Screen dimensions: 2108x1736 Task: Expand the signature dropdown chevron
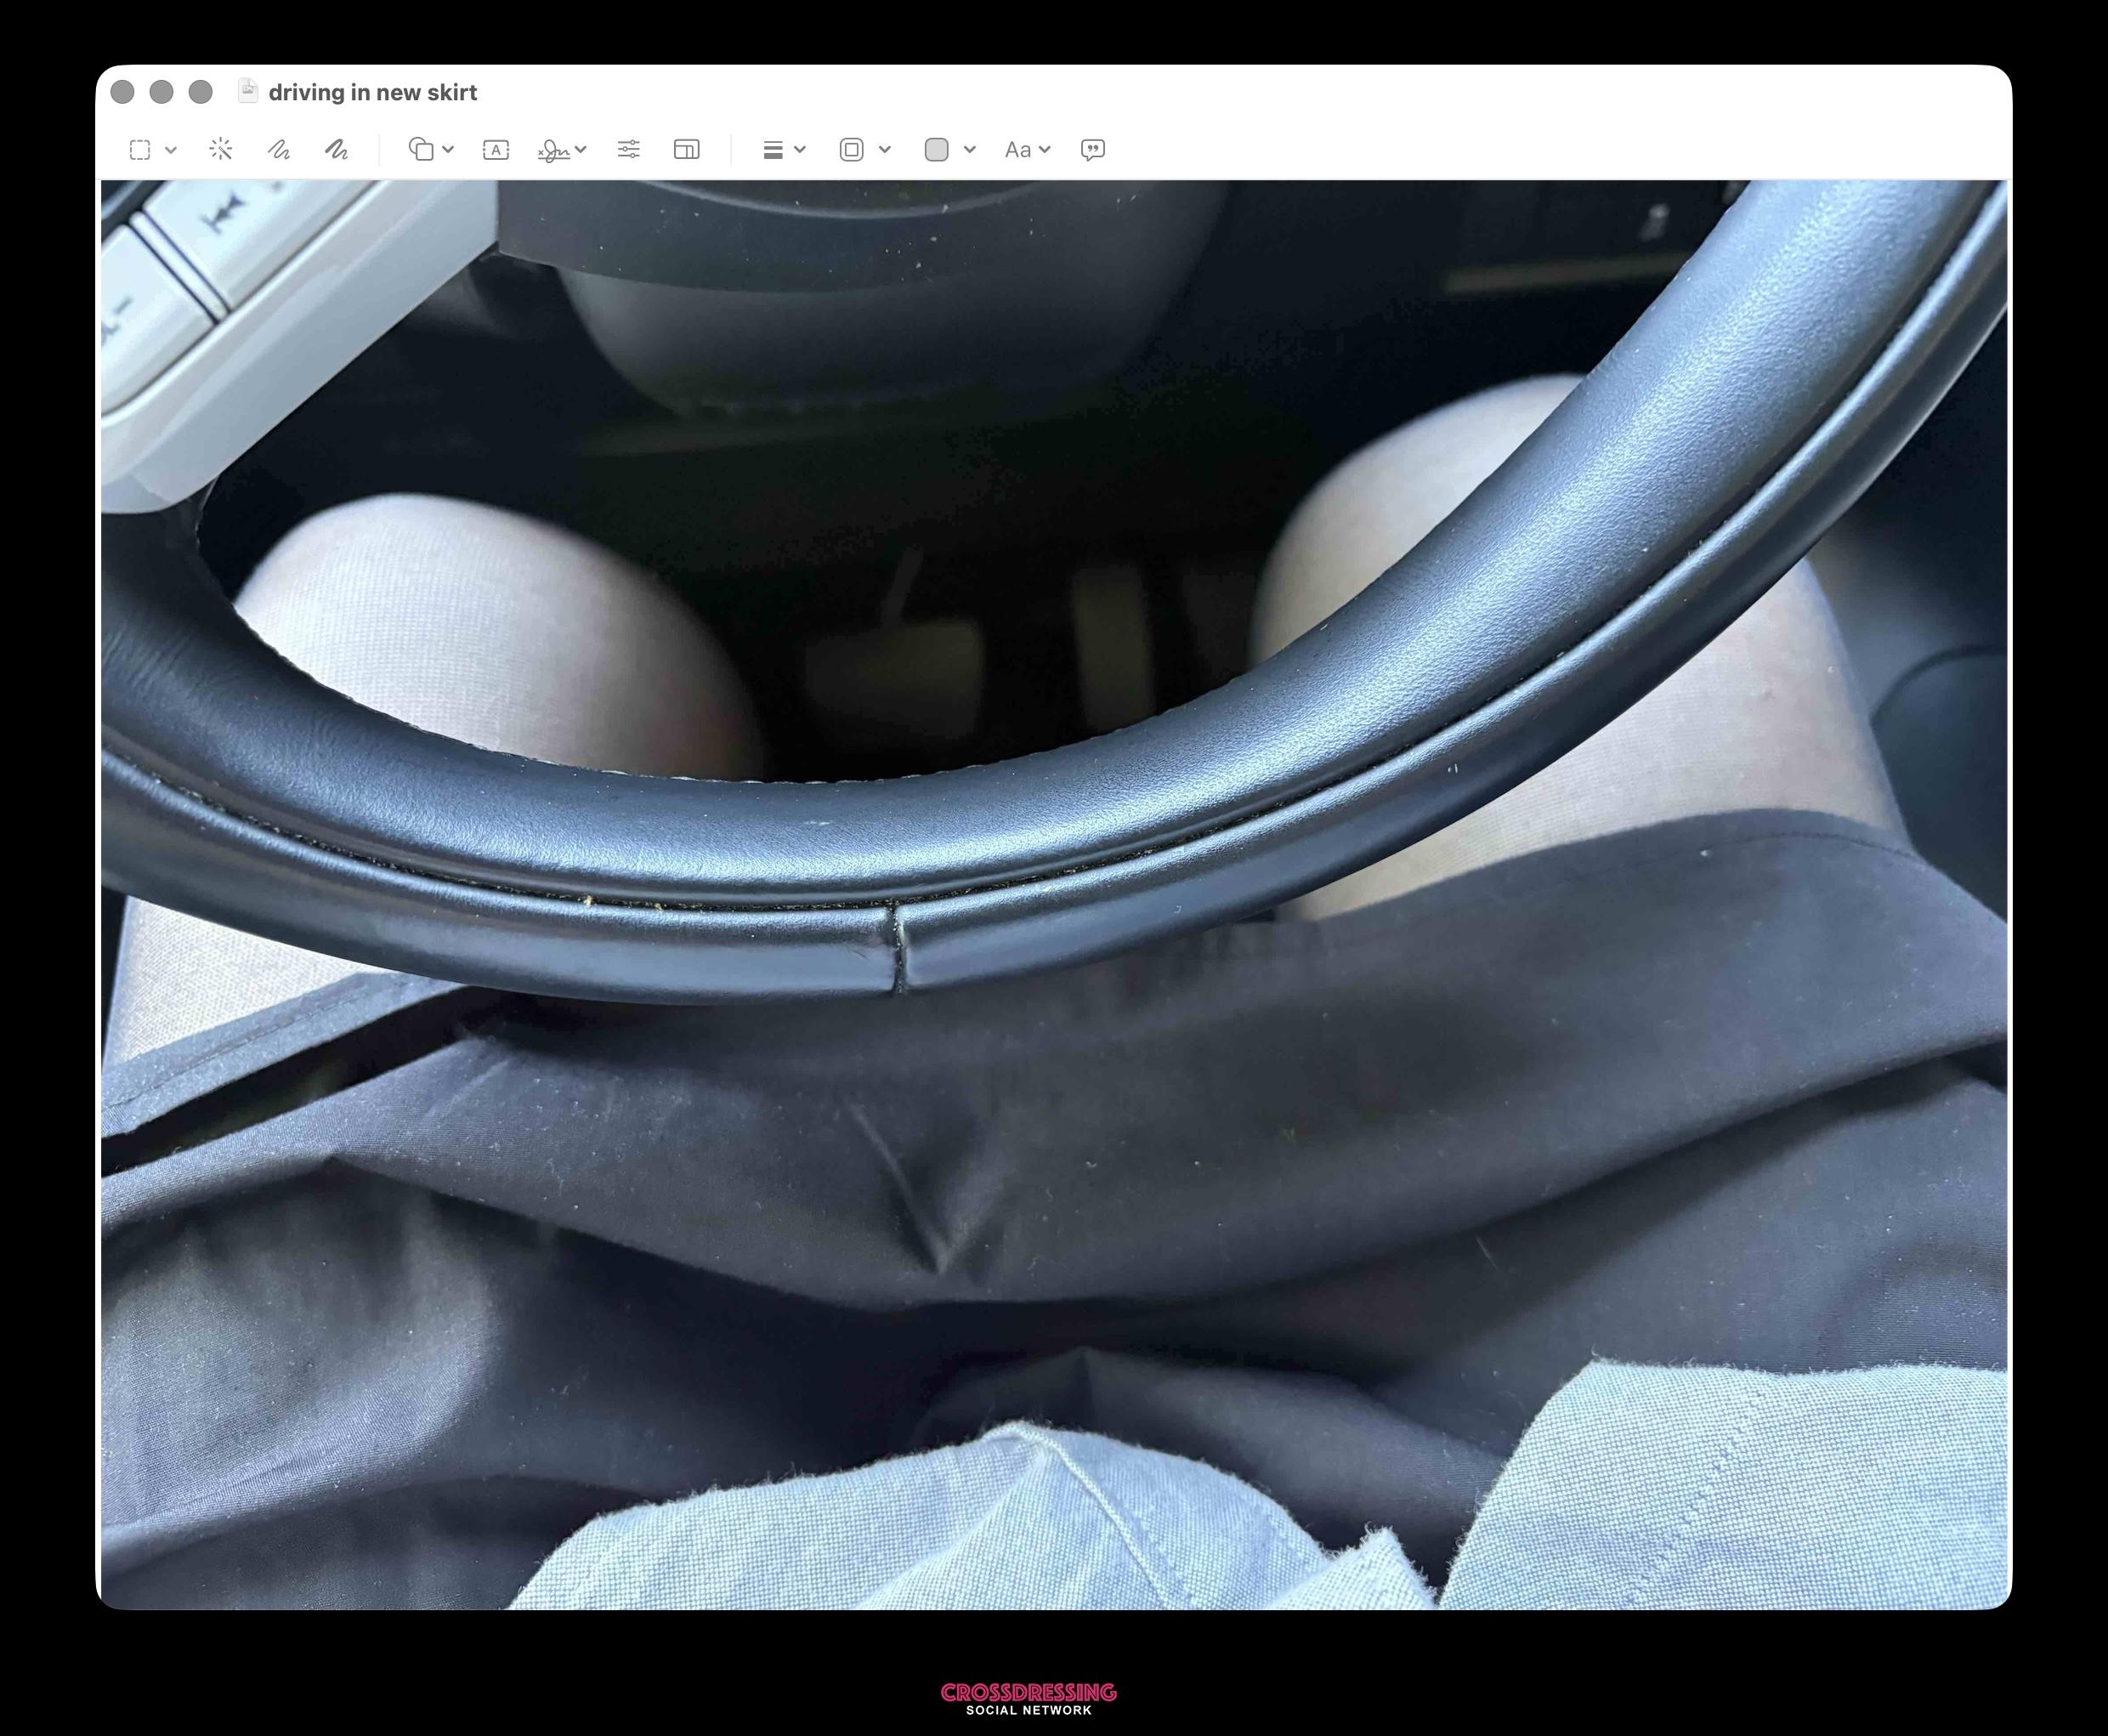(x=581, y=150)
